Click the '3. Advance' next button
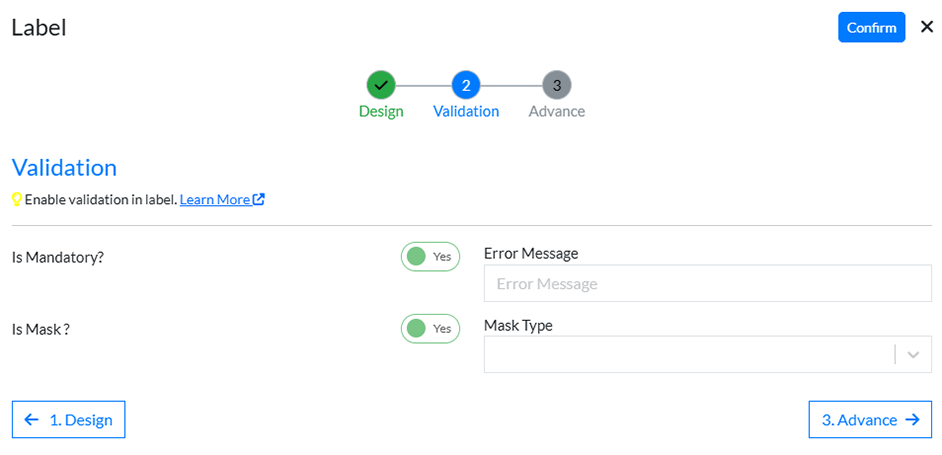Viewport: 942px width, 455px height. tap(869, 420)
